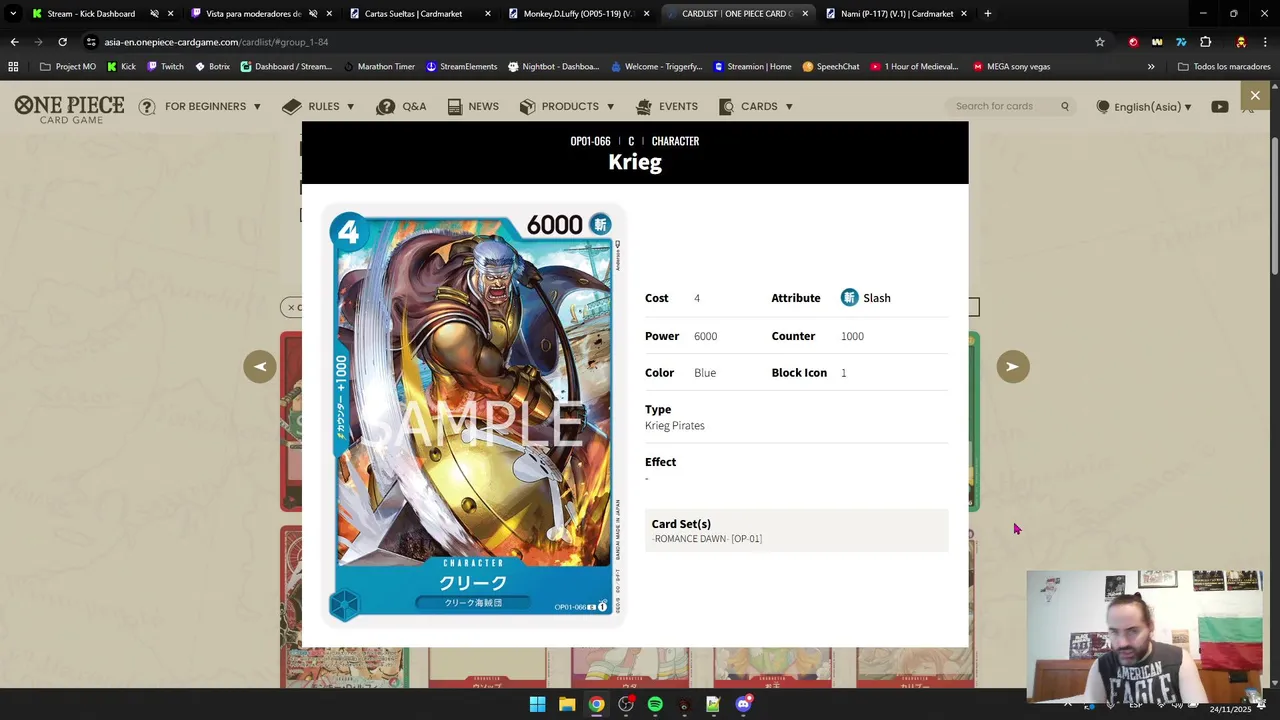Open the English(Asia) language dropdown
The height and width of the screenshot is (720, 1280).
tap(1144, 106)
